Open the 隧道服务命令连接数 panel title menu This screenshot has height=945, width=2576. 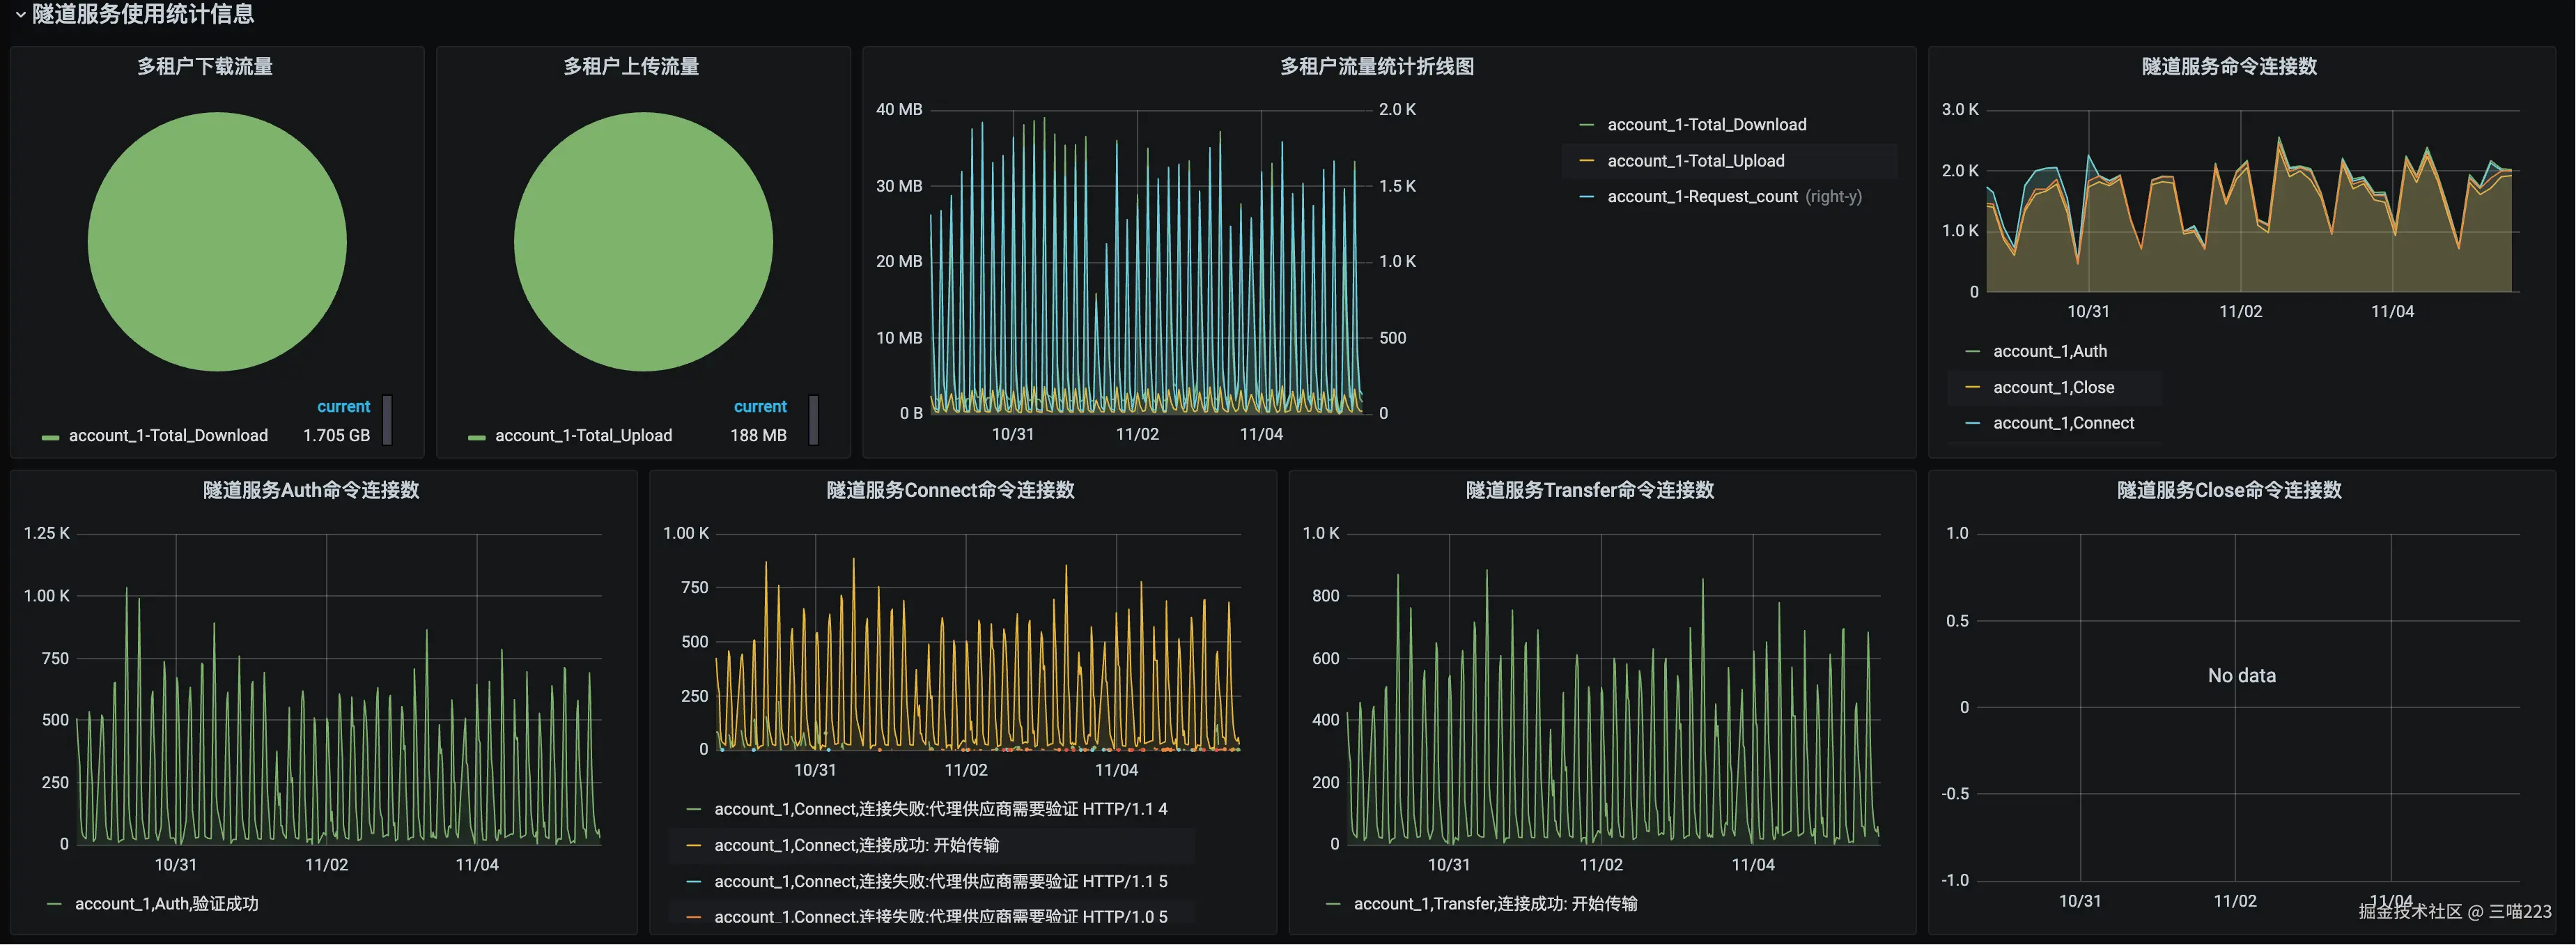pos(2229,67)
